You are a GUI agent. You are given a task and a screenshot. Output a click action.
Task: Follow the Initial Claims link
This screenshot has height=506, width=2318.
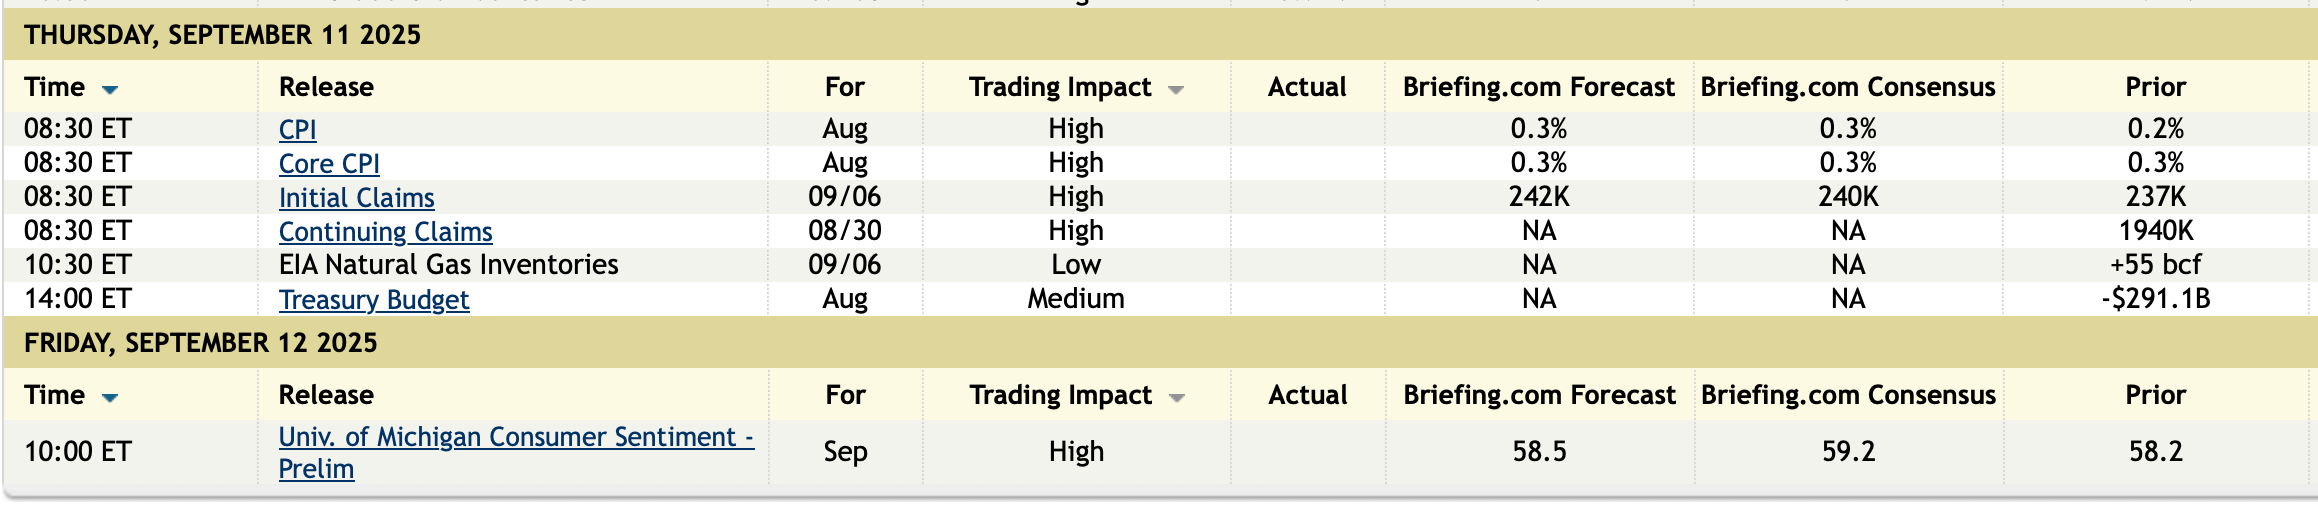click(356, 197)
